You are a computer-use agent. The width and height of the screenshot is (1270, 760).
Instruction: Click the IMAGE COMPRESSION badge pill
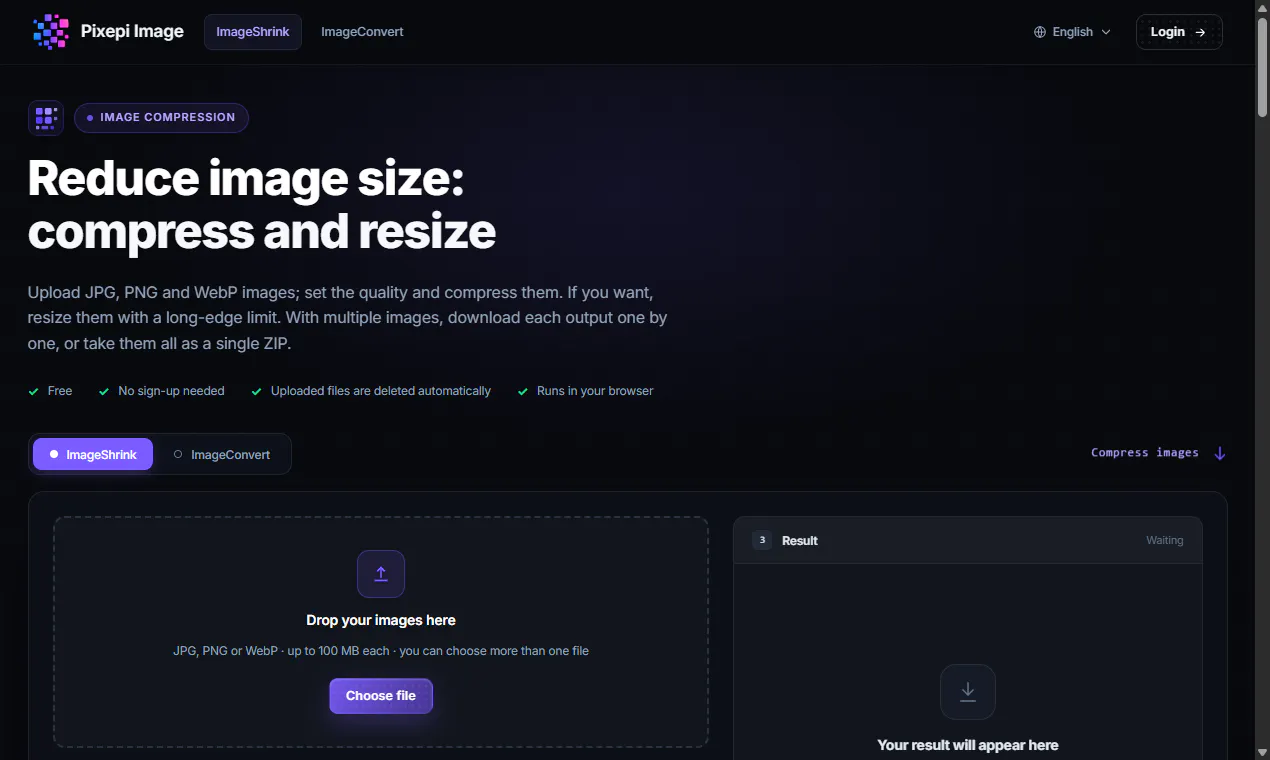tap(161, 118)
